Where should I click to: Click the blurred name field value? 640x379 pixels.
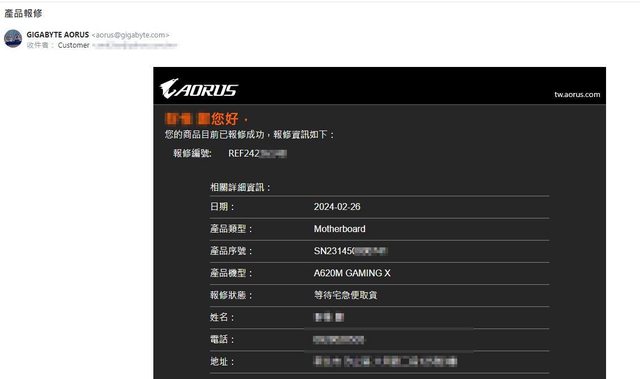tap(329, 317)
